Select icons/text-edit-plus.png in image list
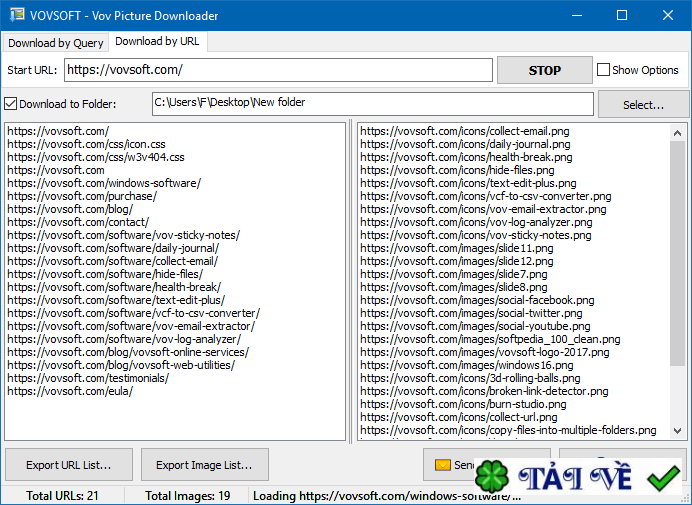Viewport: 692px width, 505px height. (x=468, y=183)
